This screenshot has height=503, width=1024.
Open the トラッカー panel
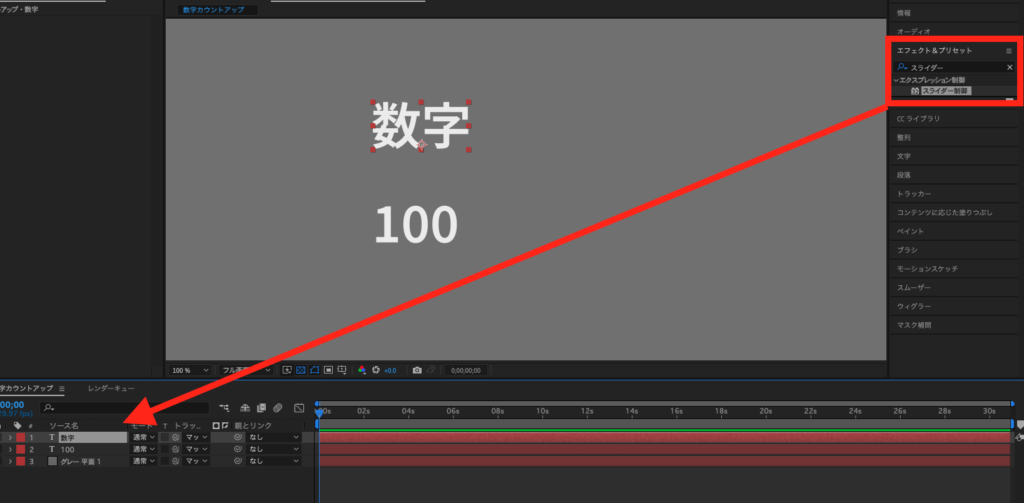[x=914, y=193]
